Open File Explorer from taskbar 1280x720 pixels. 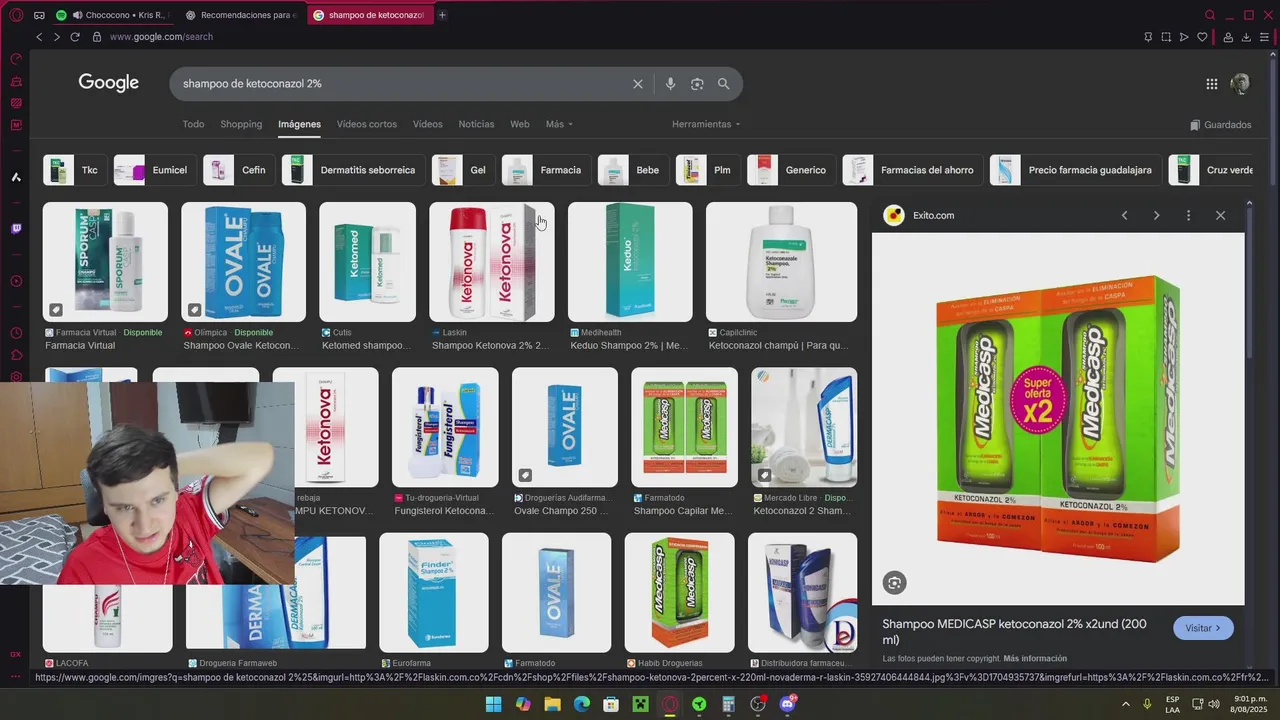[x=552, y=704]
